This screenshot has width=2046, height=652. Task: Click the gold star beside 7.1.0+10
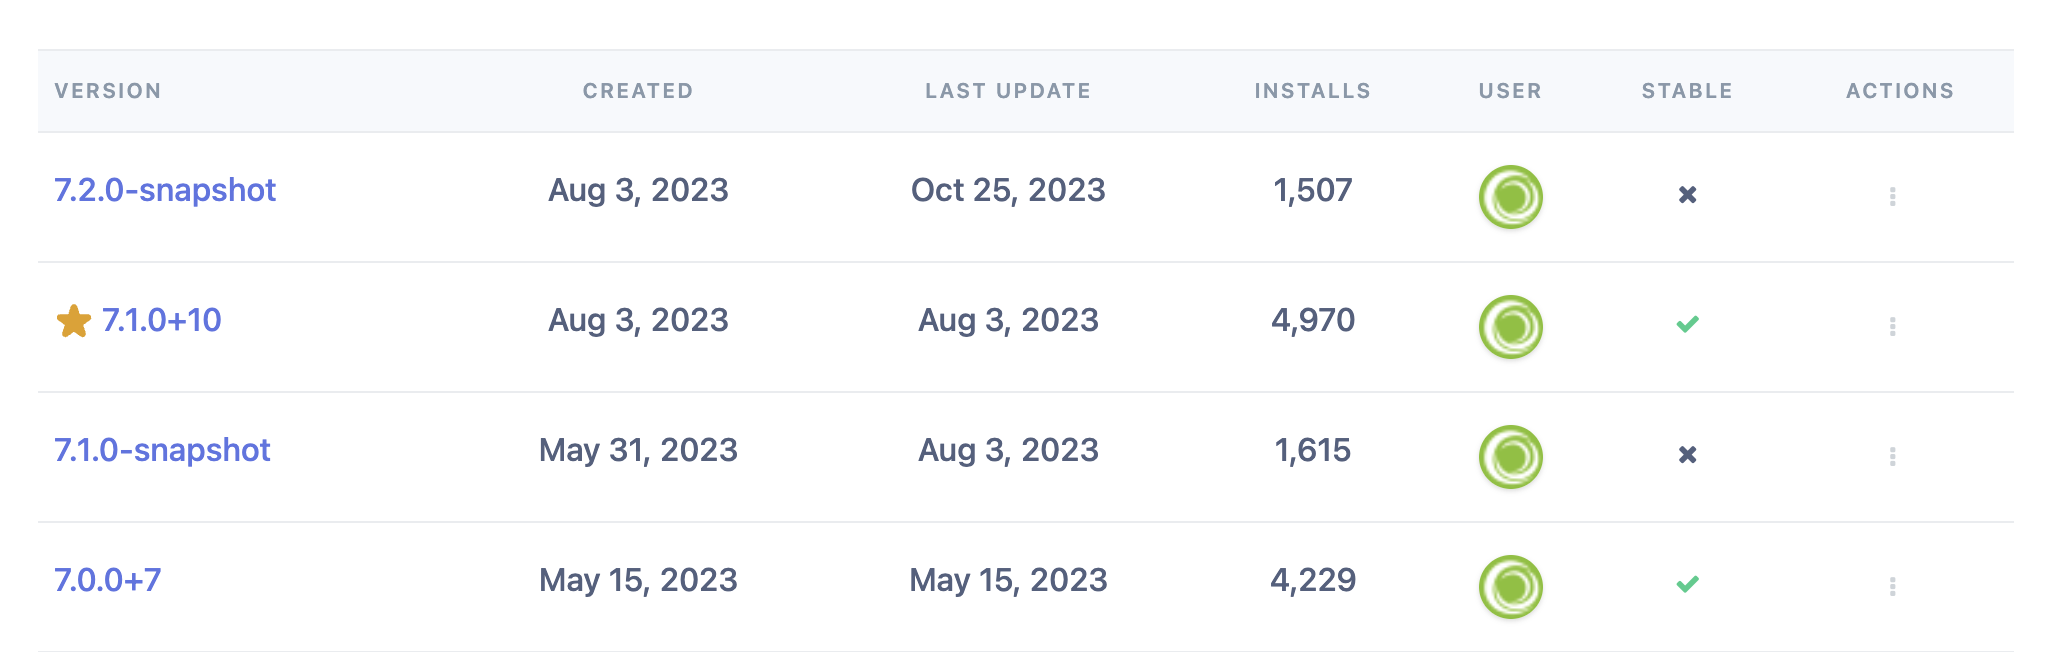tap(73, 322)
